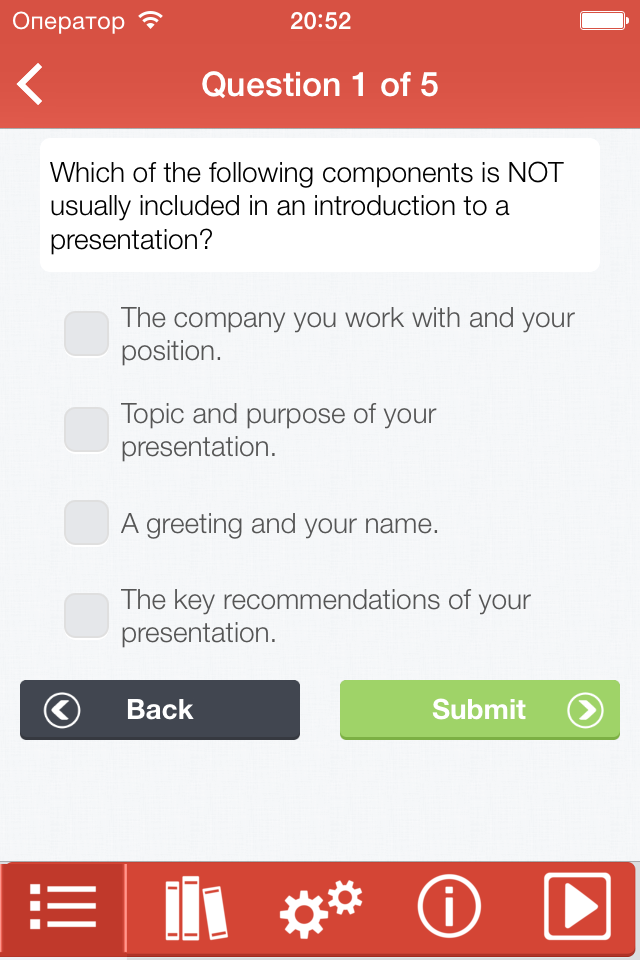Screen dimensions: 640x960
Task: Click the question text card
Action: (318, 205)
